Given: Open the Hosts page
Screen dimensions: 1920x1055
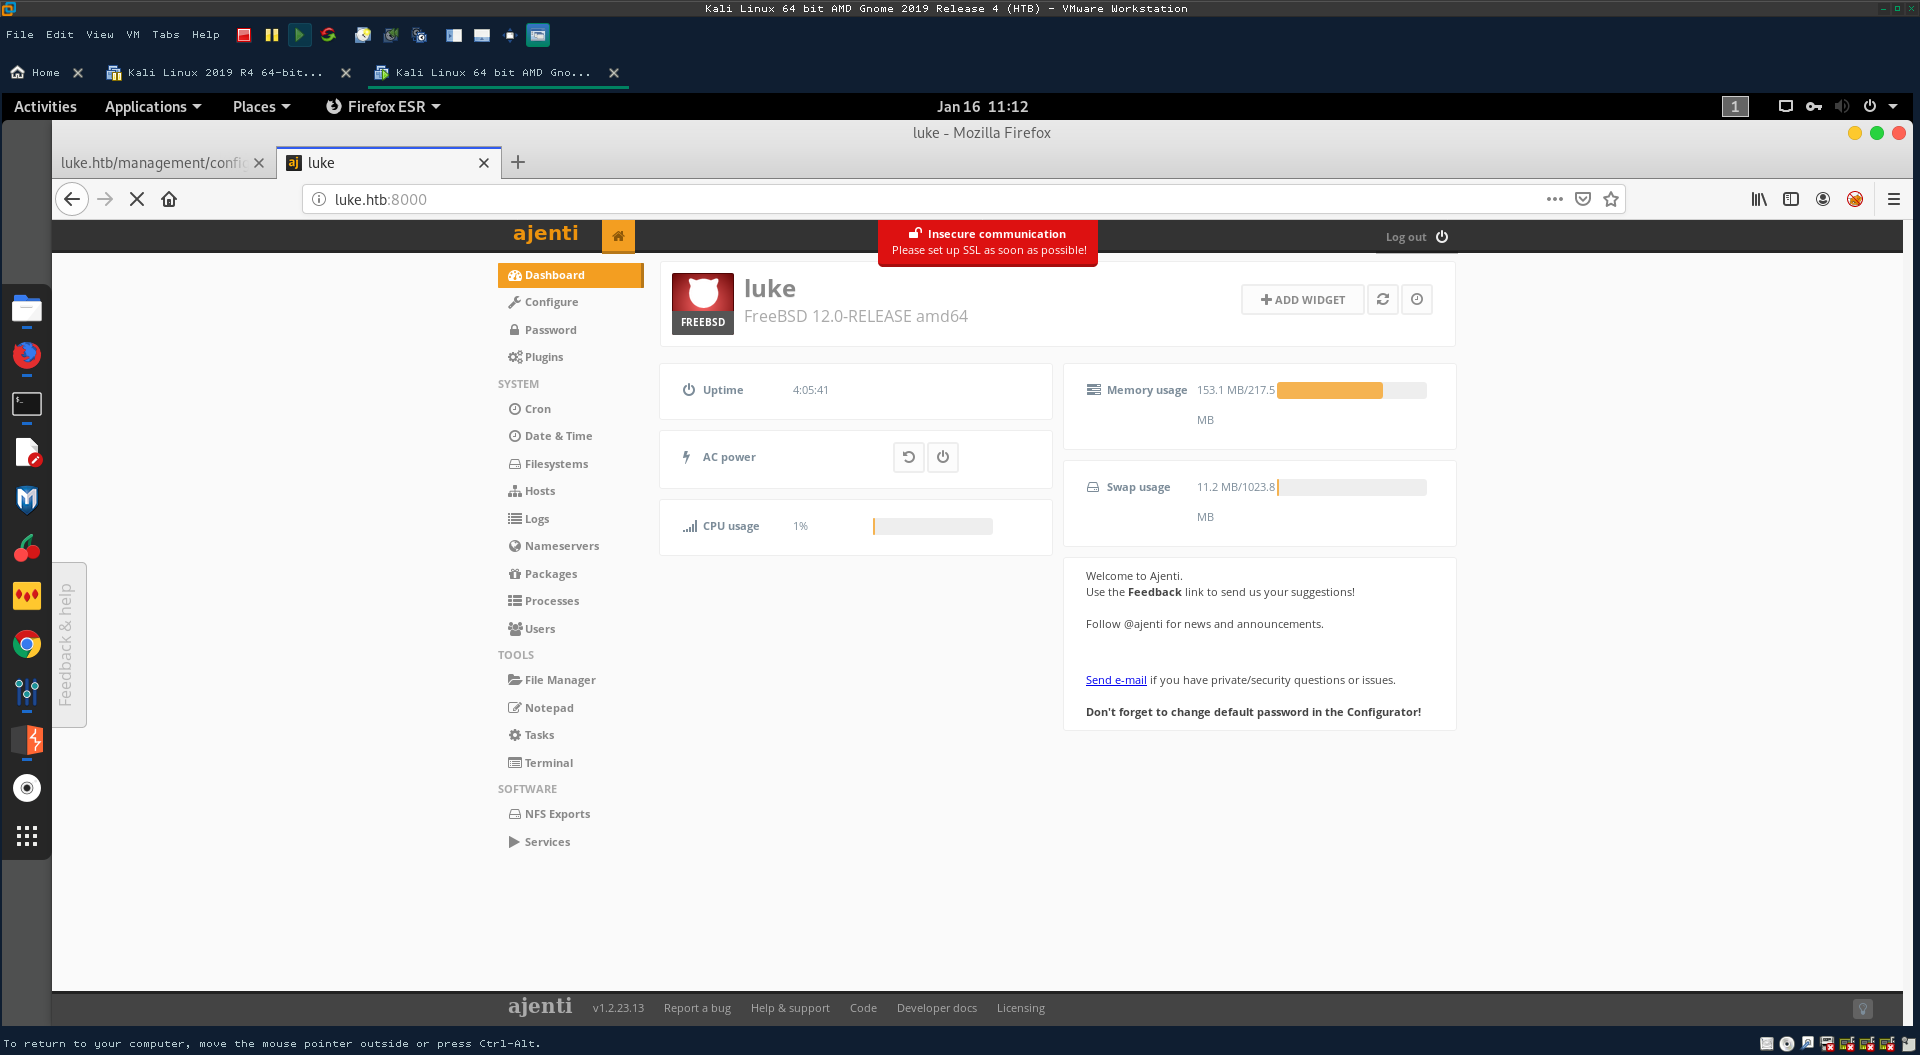Looking at the screenshot, I should tap(532, 491).
